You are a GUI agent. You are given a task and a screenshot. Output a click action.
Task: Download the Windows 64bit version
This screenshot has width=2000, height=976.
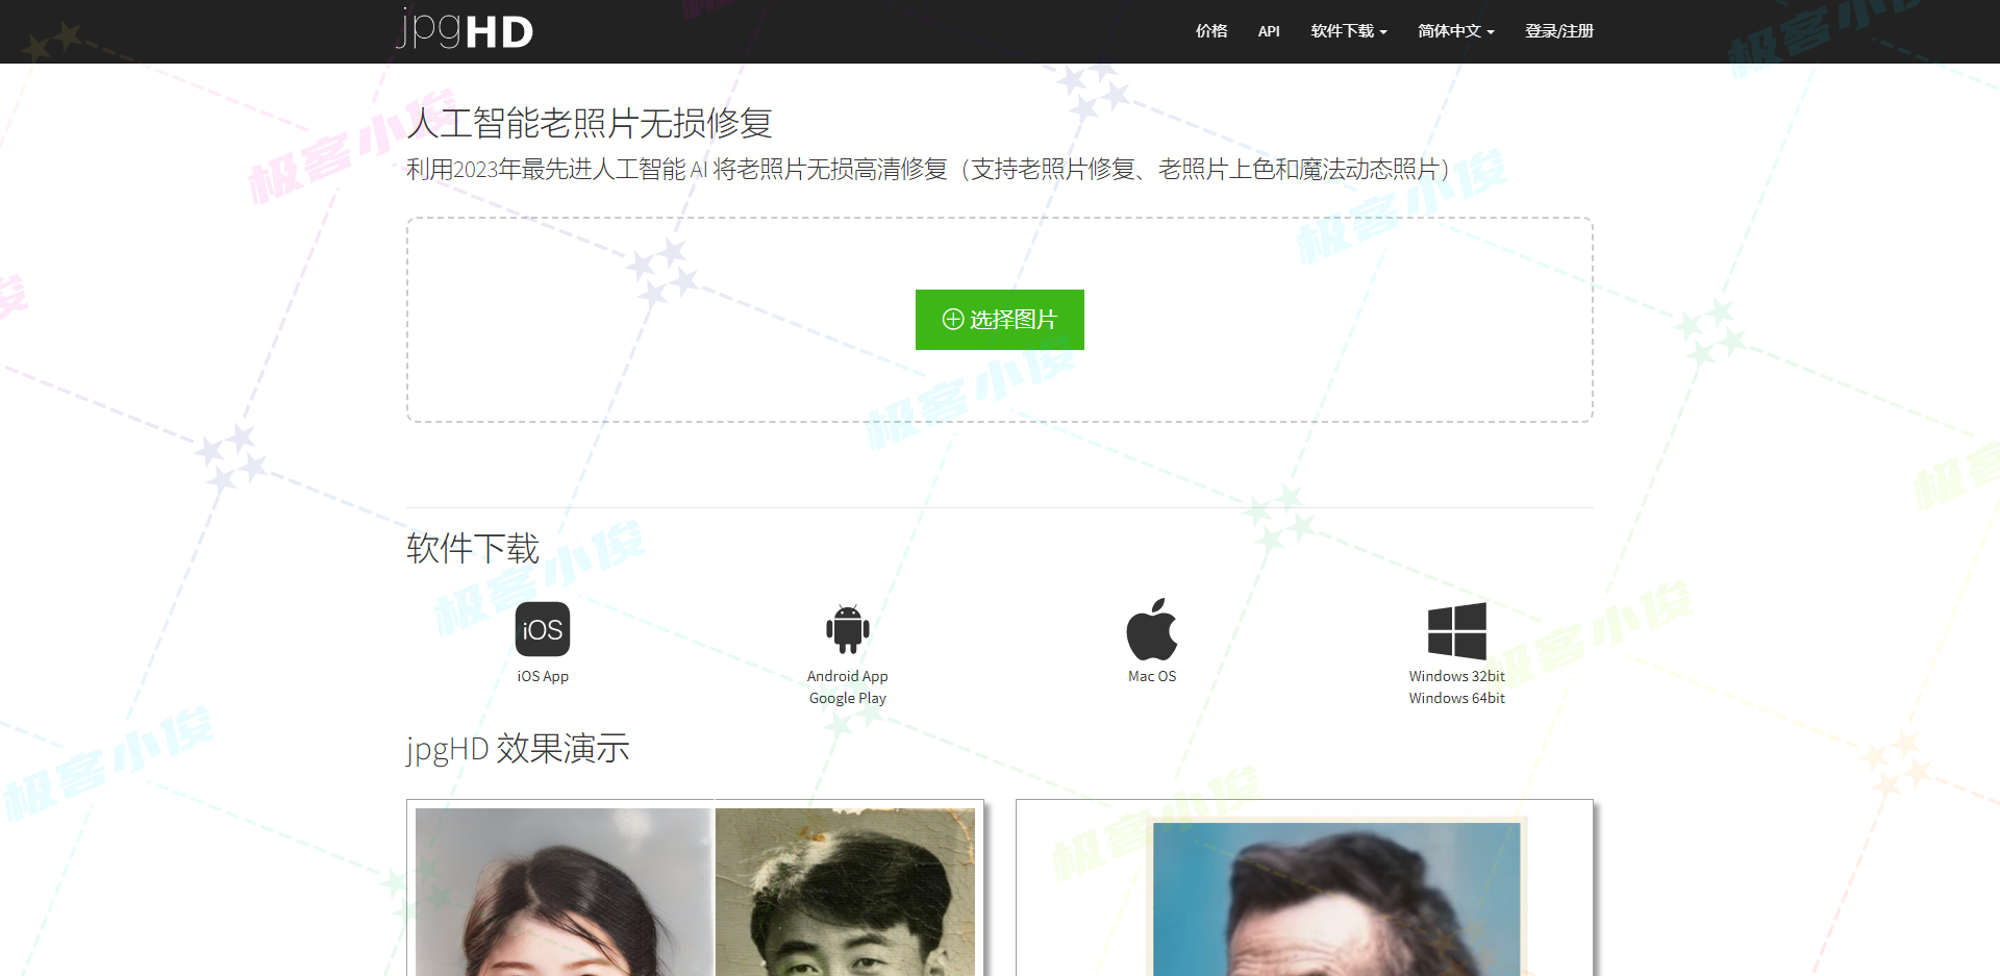tap(1457, 698)
